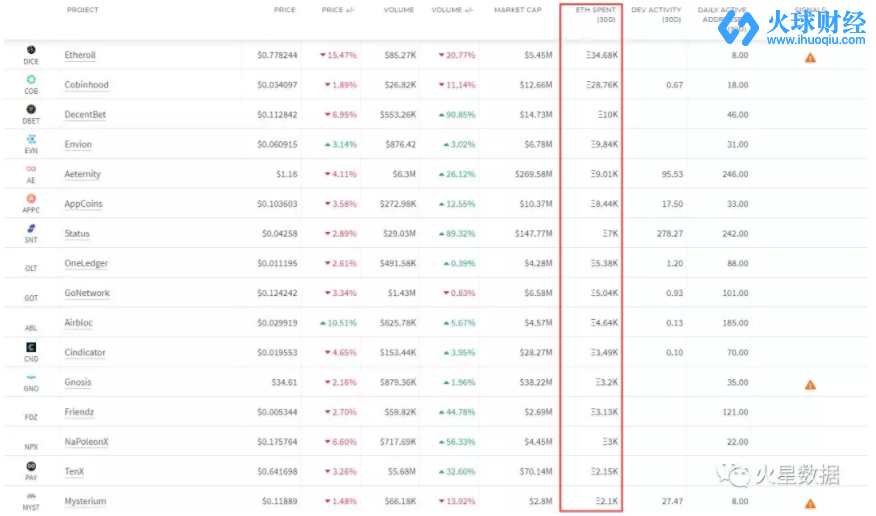Open the Gnosis project link
This screenshot has width=876, height=516.
[x=78, y=382]
